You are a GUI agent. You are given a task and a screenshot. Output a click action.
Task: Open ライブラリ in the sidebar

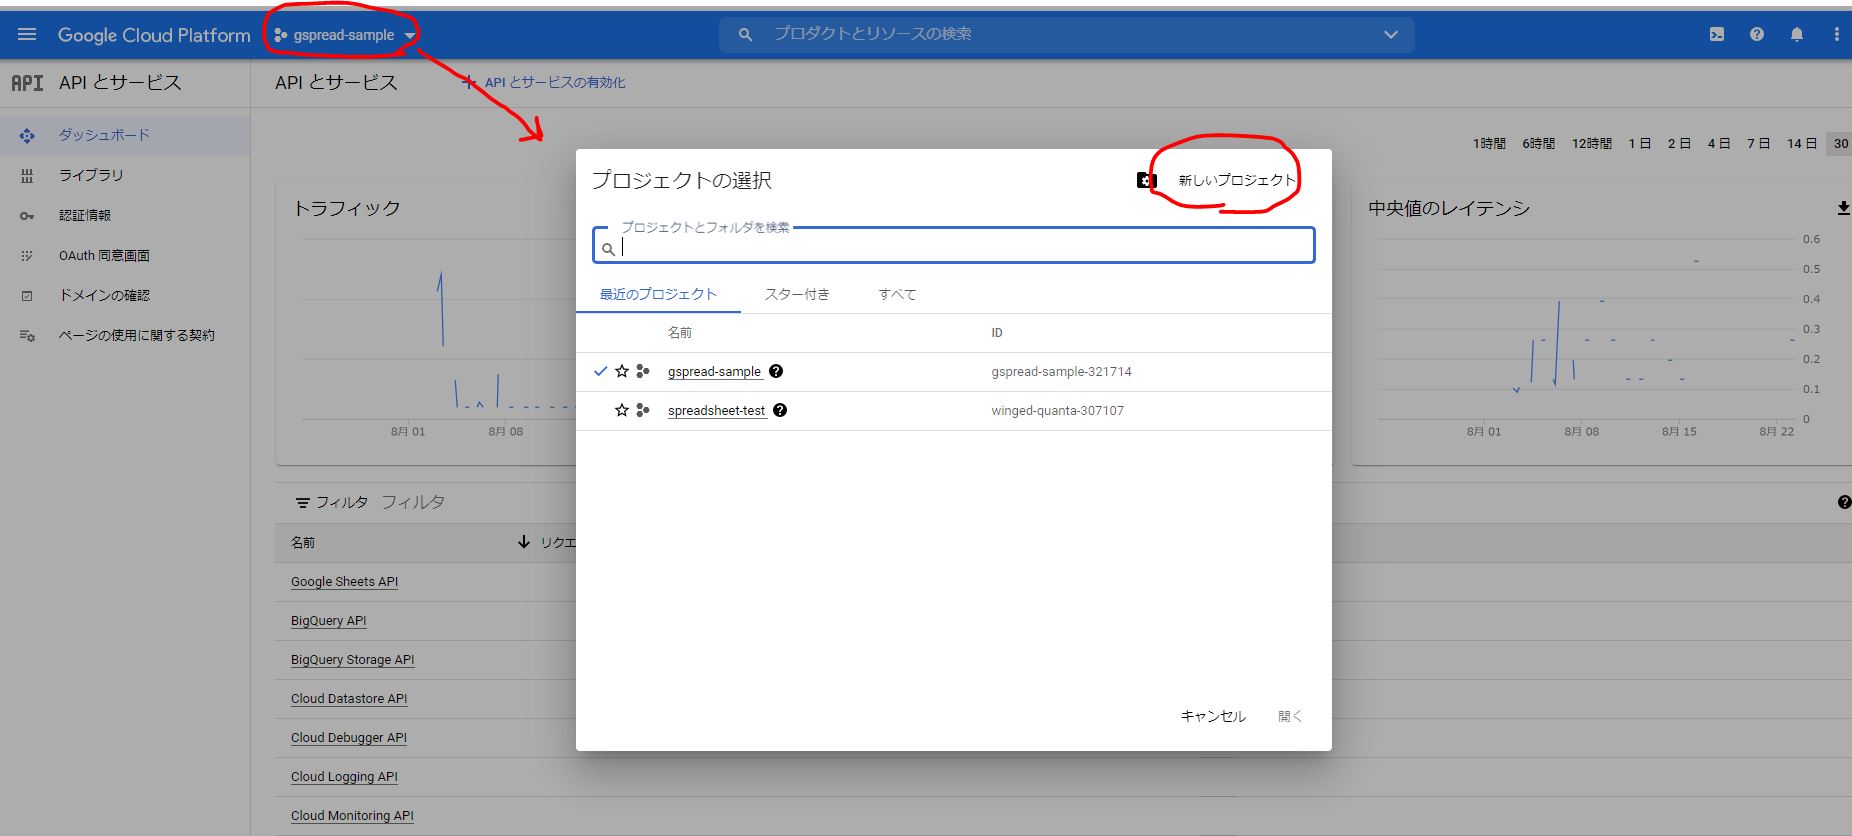click(91, 175)
